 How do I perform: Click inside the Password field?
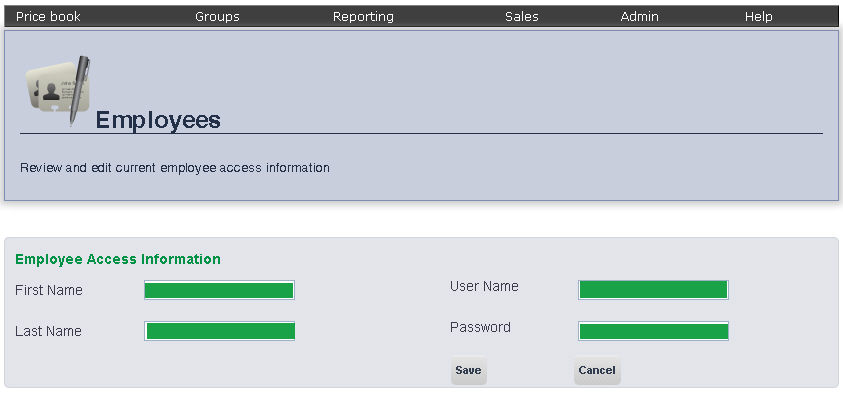coord(653,331)
